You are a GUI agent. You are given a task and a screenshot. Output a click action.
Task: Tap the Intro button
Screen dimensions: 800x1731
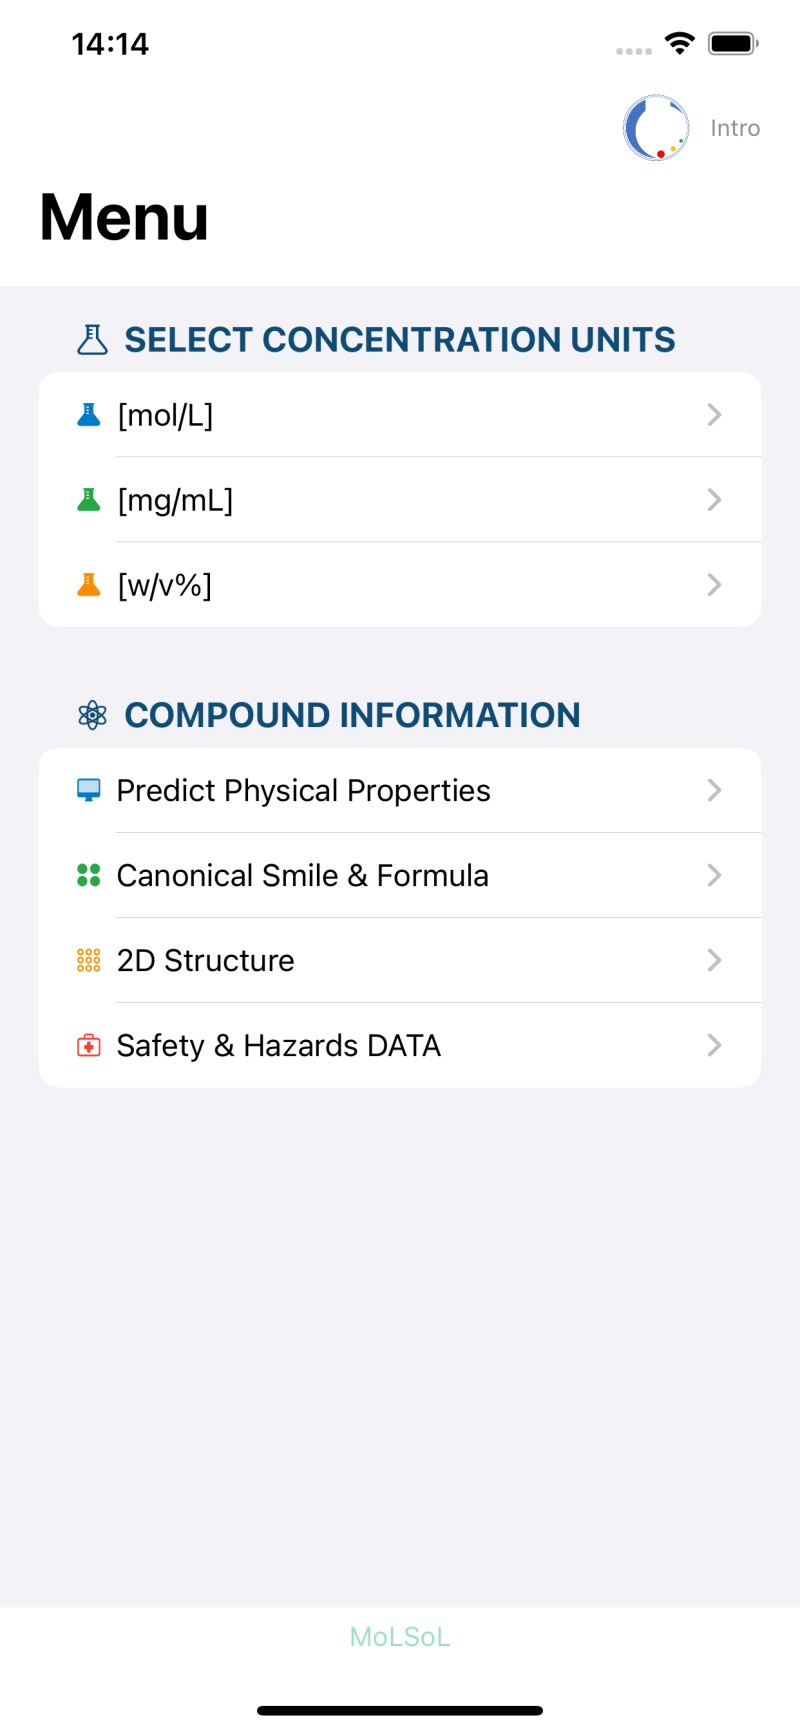point(735,128)
